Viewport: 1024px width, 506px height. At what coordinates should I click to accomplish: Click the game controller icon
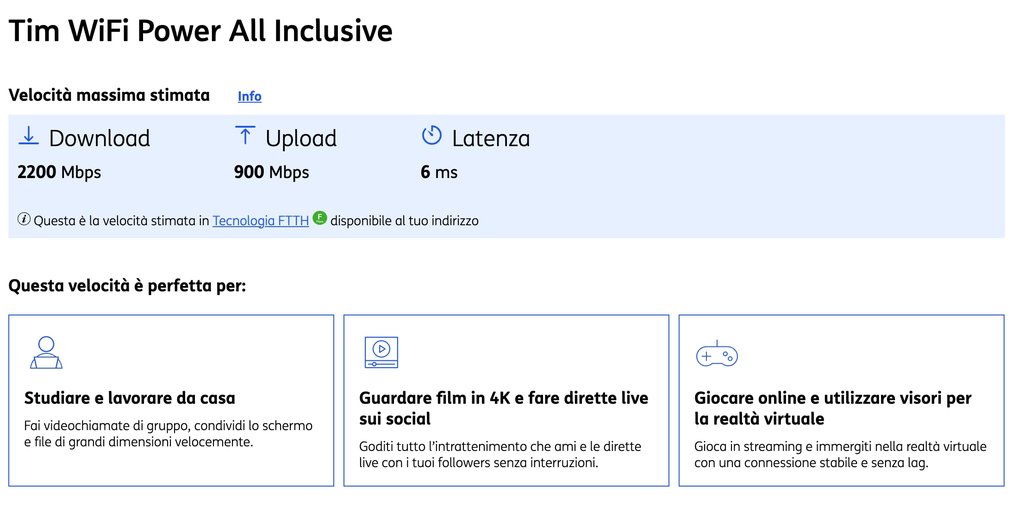click(x=716, y=354)
